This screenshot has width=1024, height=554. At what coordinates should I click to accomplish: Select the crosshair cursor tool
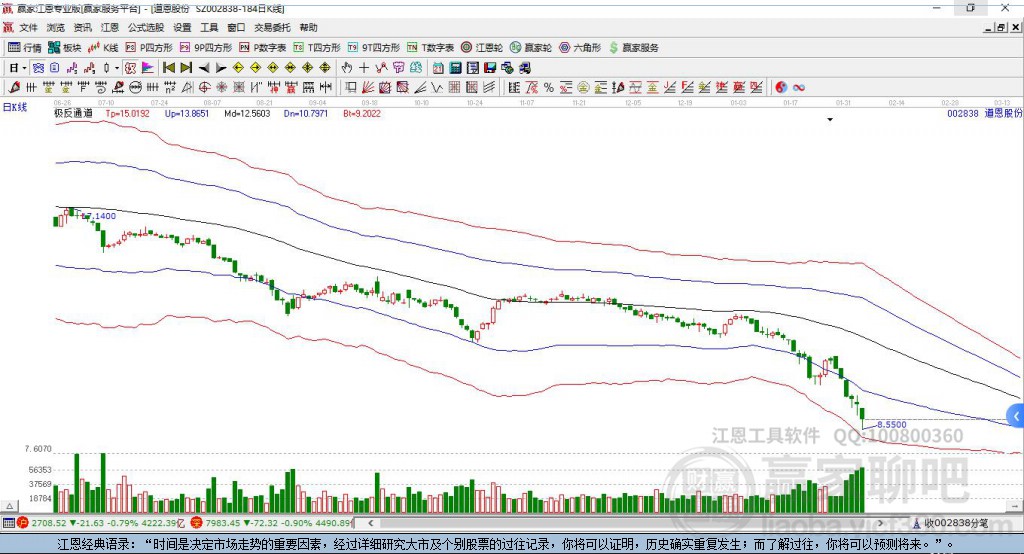[364, 68]
